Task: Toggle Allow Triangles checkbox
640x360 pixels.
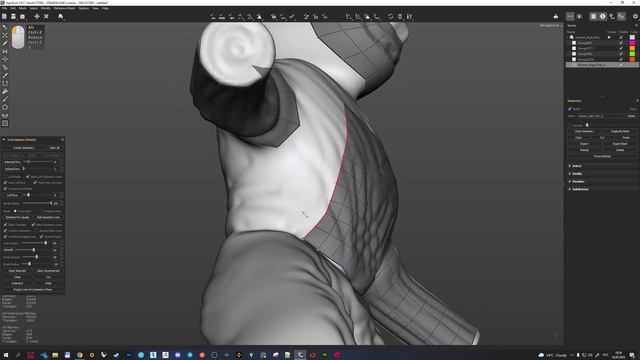Action: [x=5, y=224]
